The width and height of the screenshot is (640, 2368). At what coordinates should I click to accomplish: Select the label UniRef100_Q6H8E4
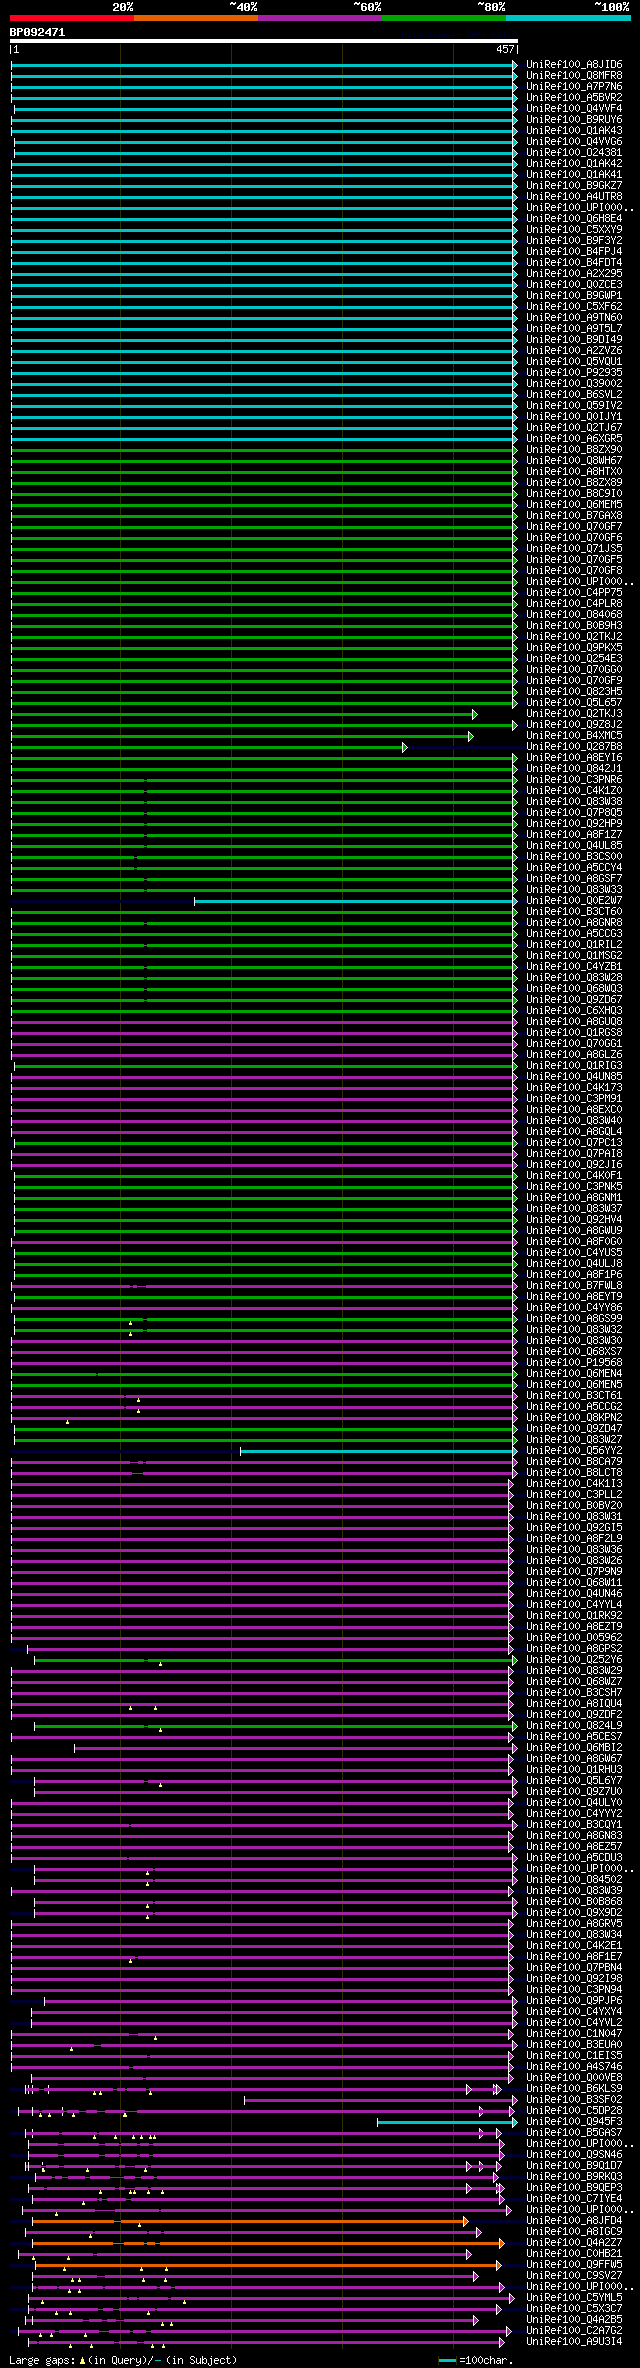574,219
